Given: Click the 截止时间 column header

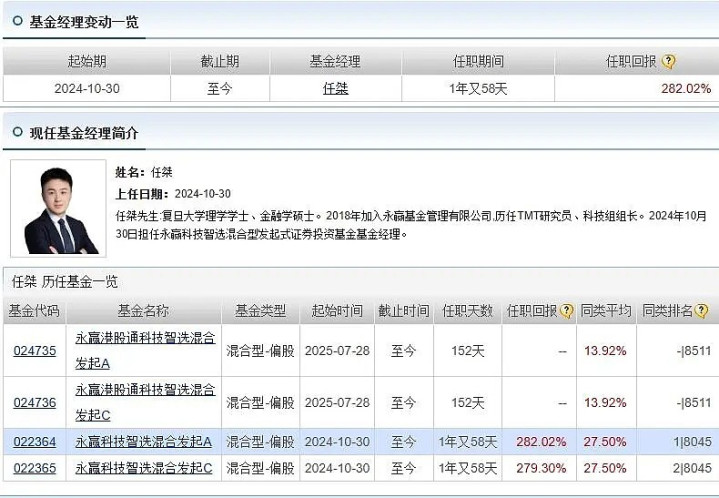Looking at the screenshot, I should click(404, 311).
